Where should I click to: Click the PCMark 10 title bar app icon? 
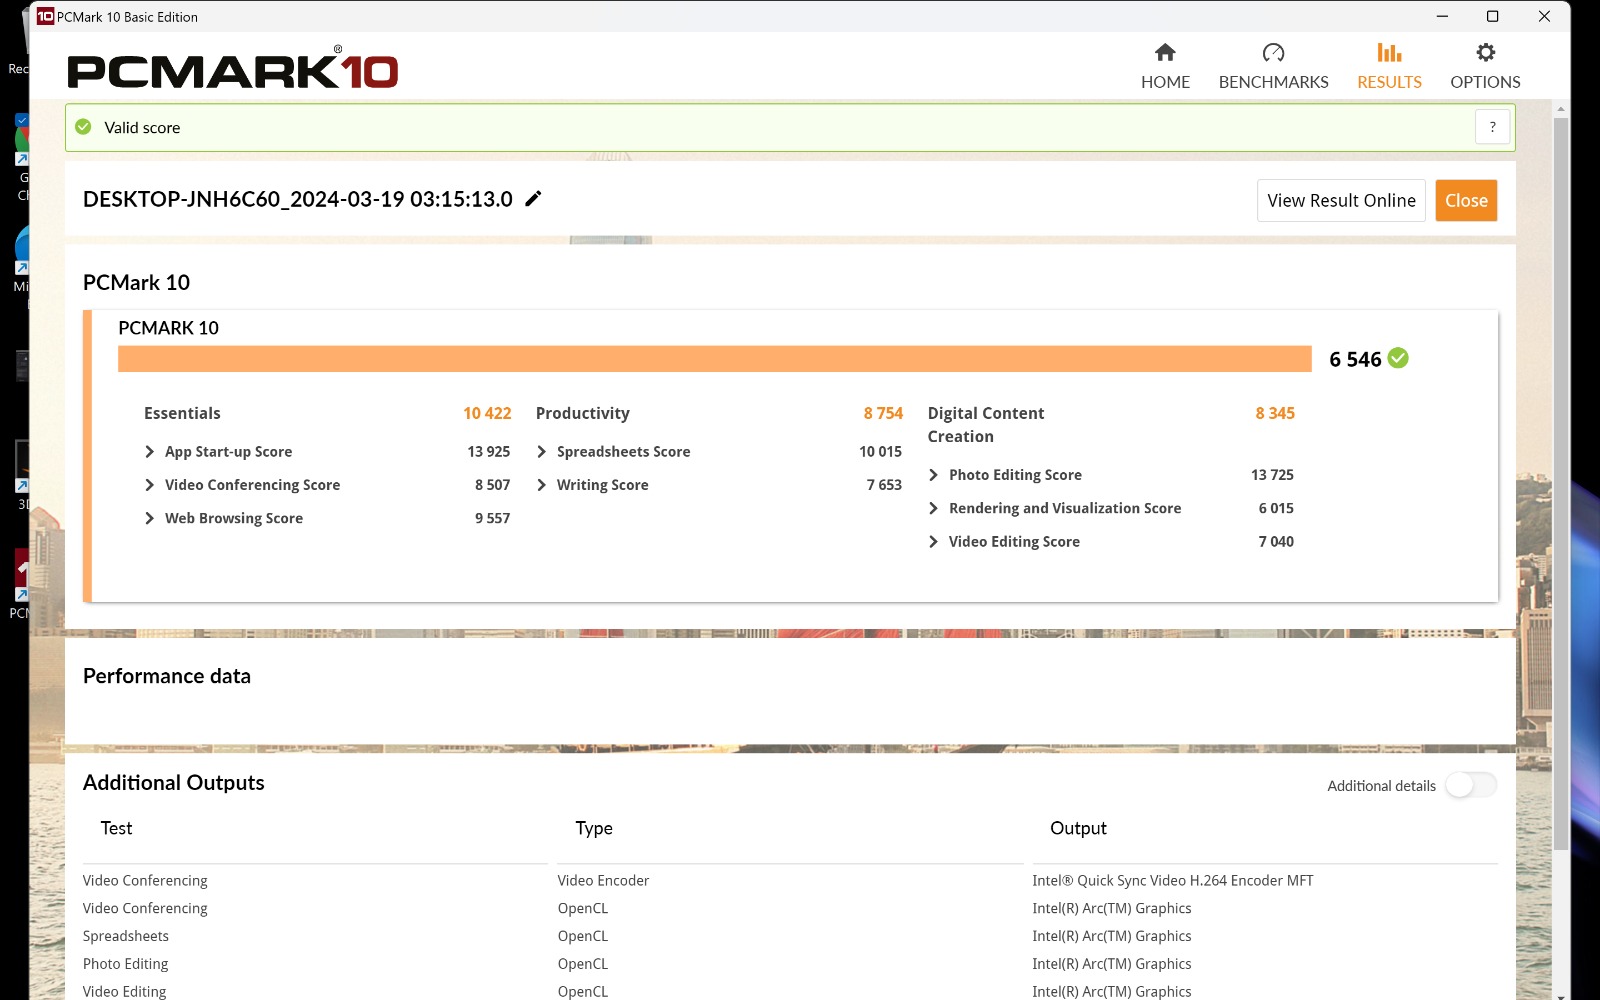click(45, 16)
